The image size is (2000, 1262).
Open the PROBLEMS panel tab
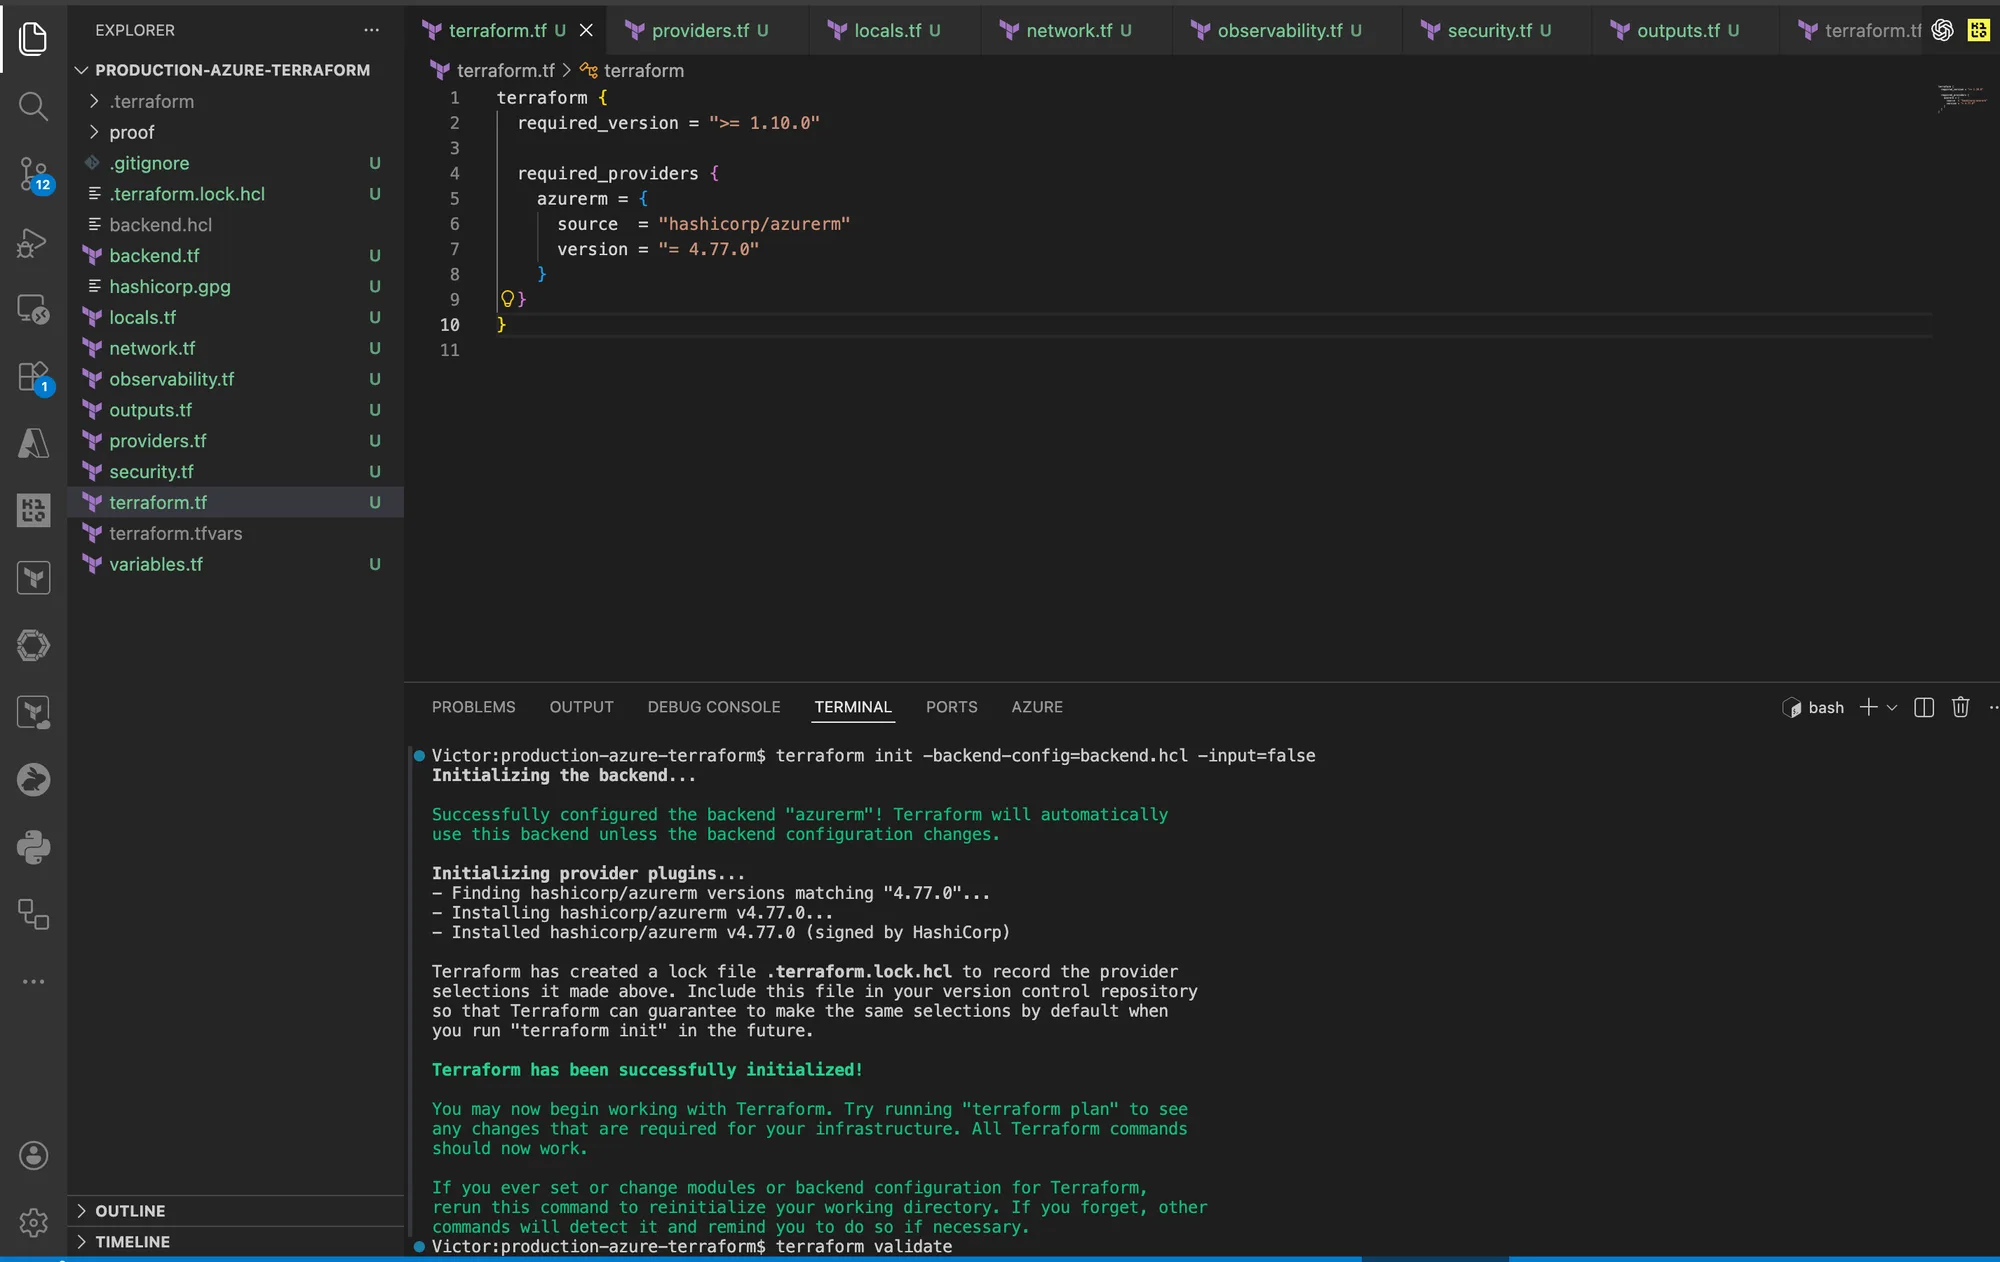[x=473, y=707]
